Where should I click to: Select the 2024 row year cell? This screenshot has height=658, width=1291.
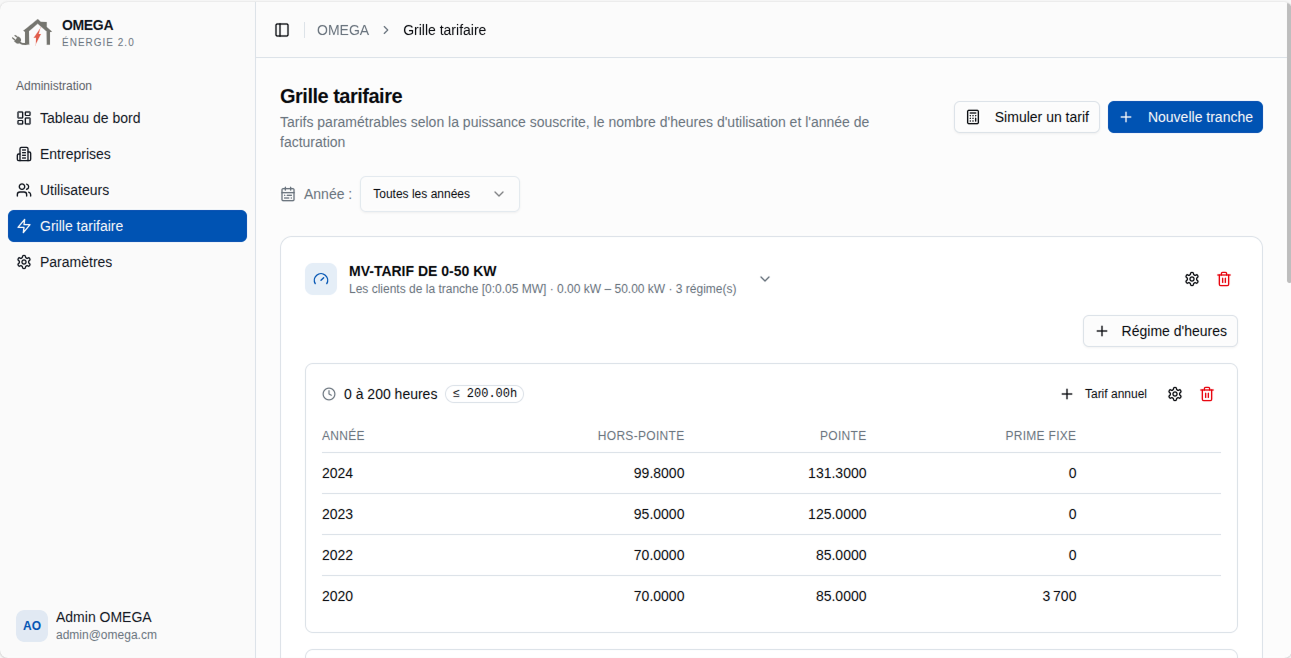[x=337, y=473]
